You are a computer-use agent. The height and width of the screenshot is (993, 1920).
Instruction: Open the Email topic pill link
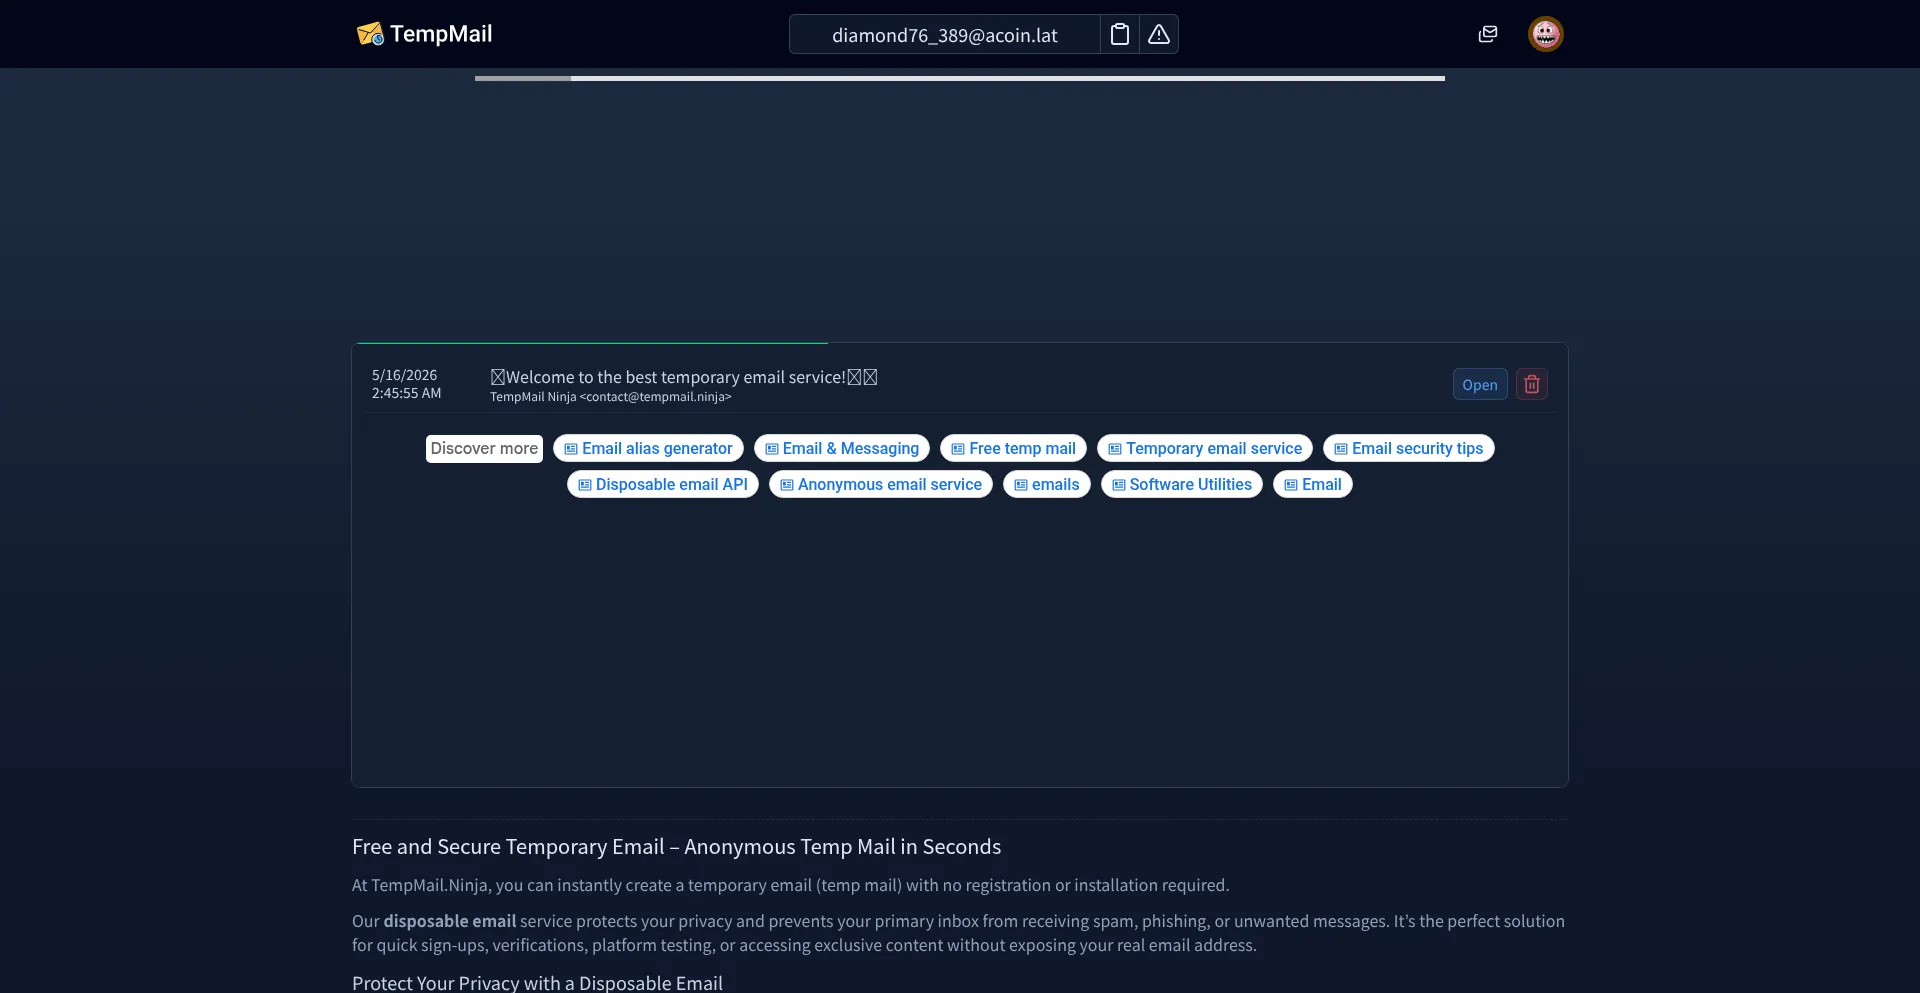(1313, 484)
